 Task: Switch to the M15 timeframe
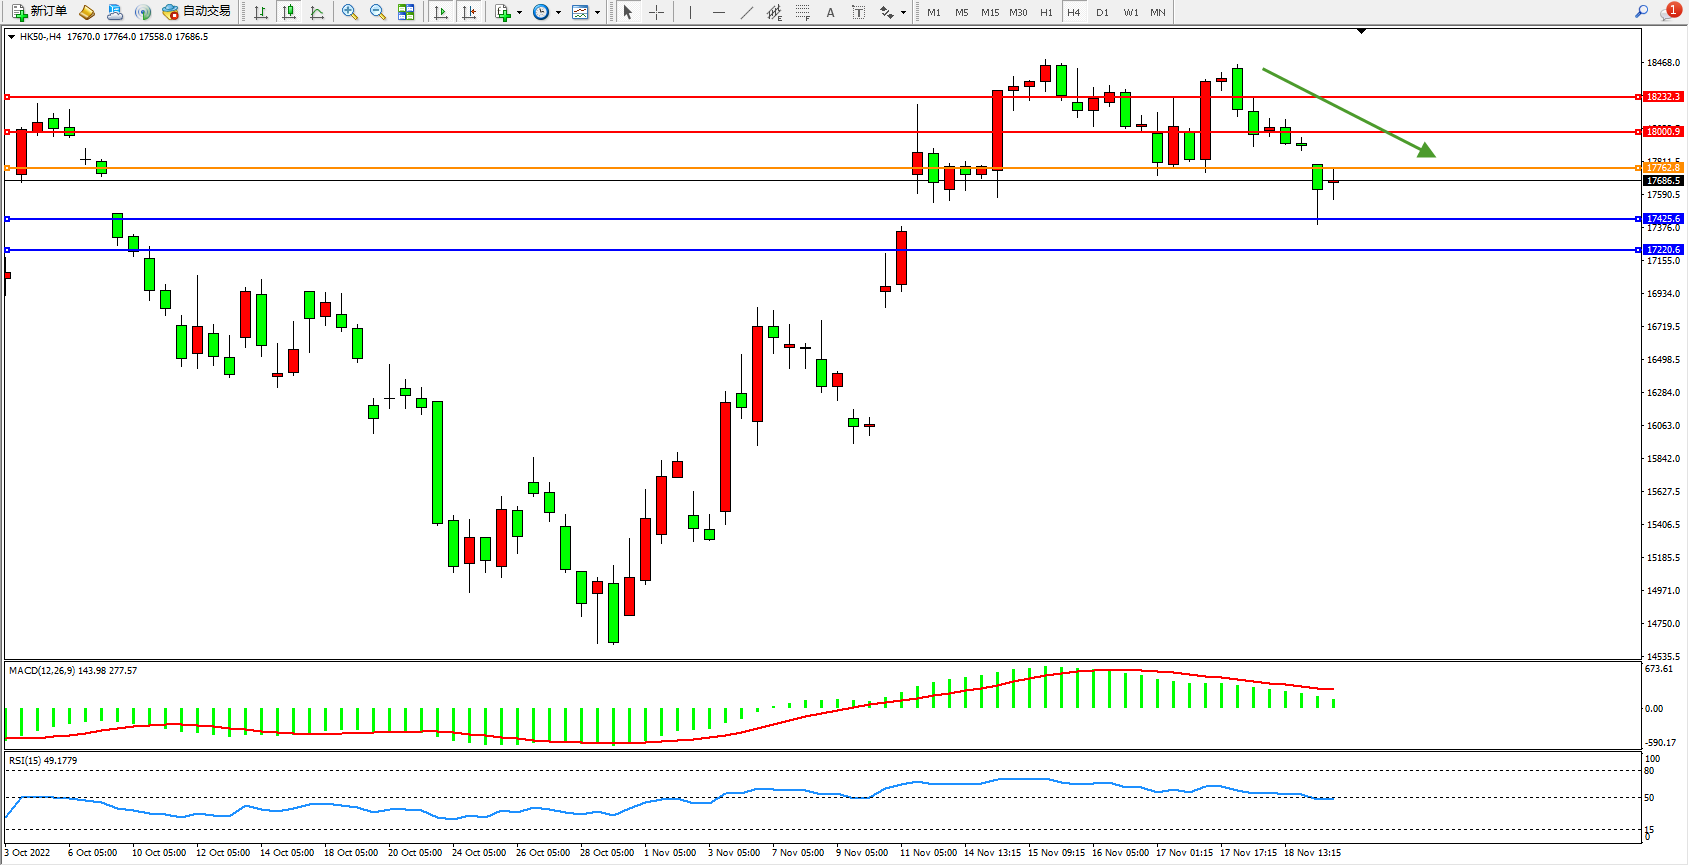[990, 12]
